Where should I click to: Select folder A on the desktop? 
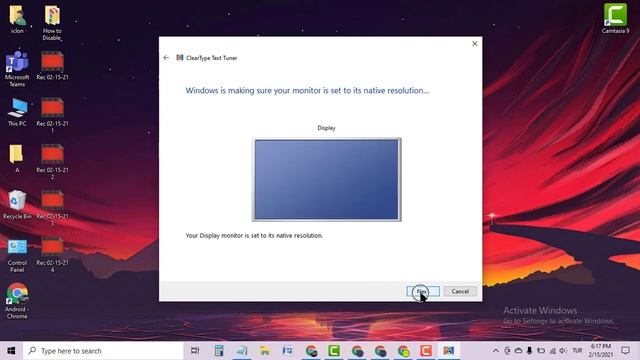(x=17, y=158)
